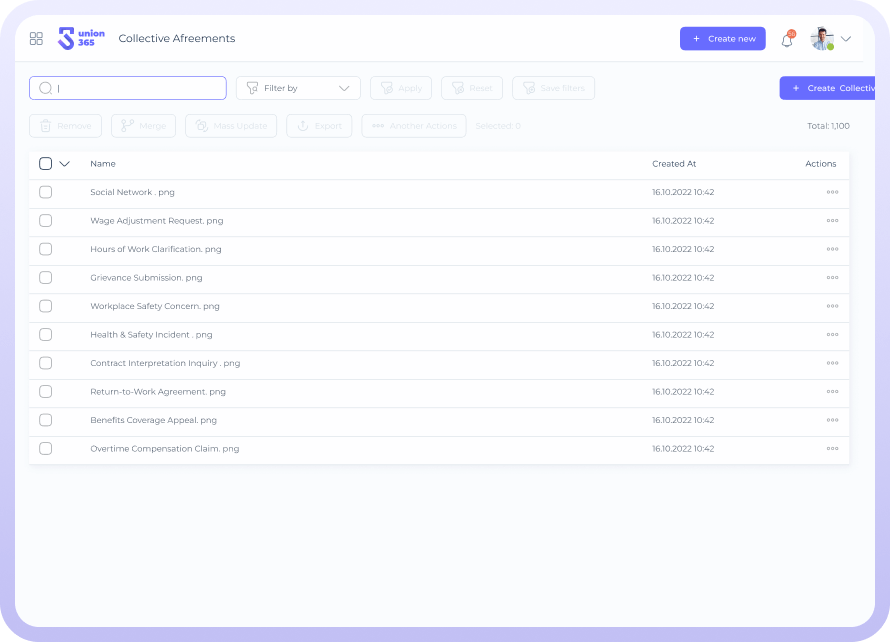Viewport: 890px width, 643px height.
Task: Expand the chevron beside user avatar
Action: [x=846, y=39]
